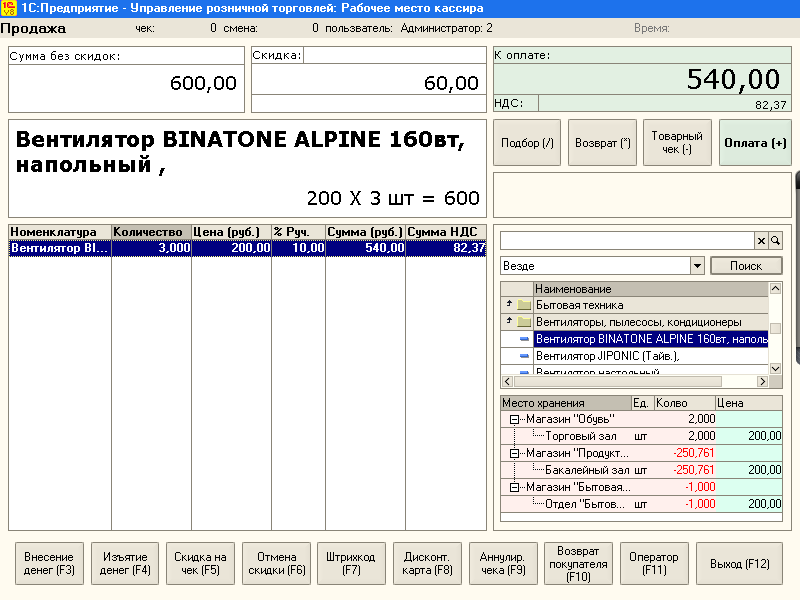Select the Вентилятор BI... receipt row

(x=247, y=248)
